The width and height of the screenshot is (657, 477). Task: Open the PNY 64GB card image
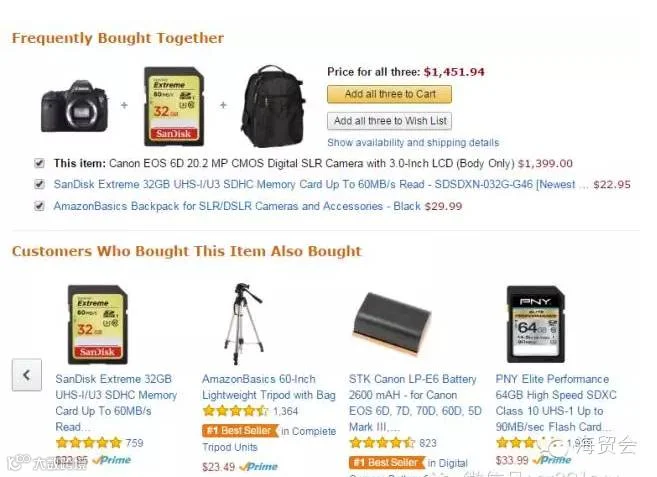click(536, 324)
